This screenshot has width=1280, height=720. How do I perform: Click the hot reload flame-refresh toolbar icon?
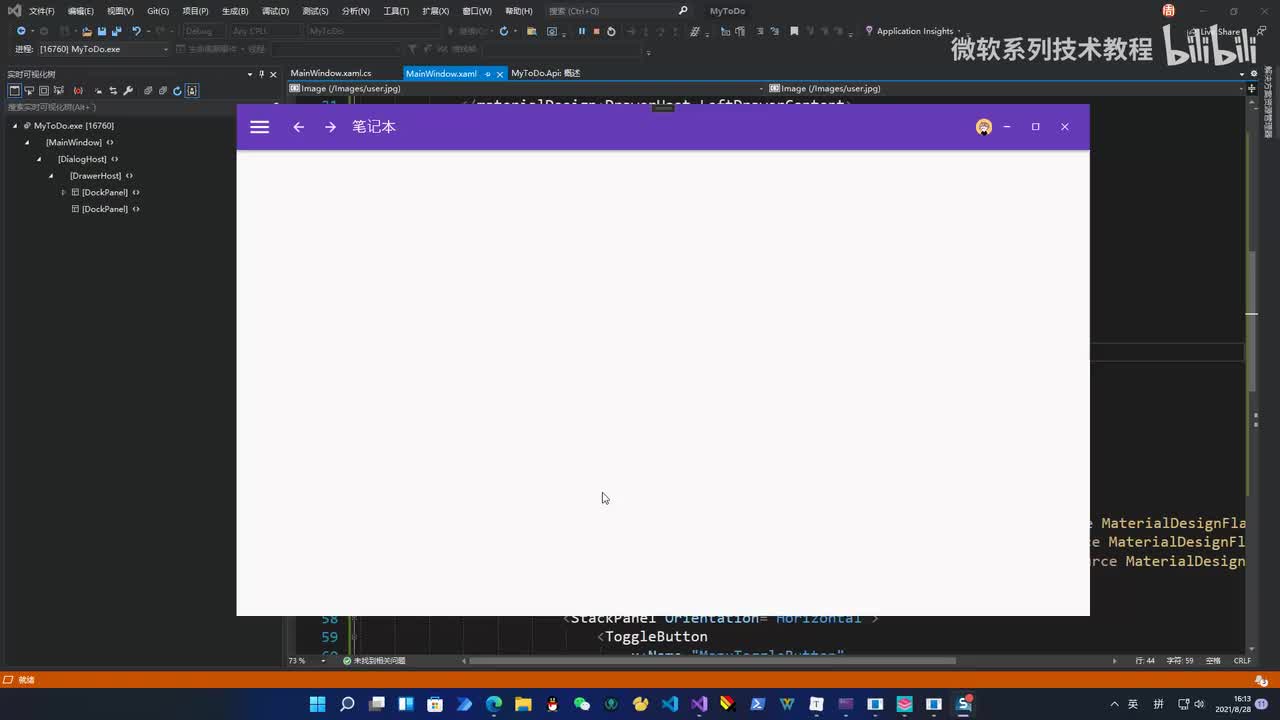coord(504,31)
